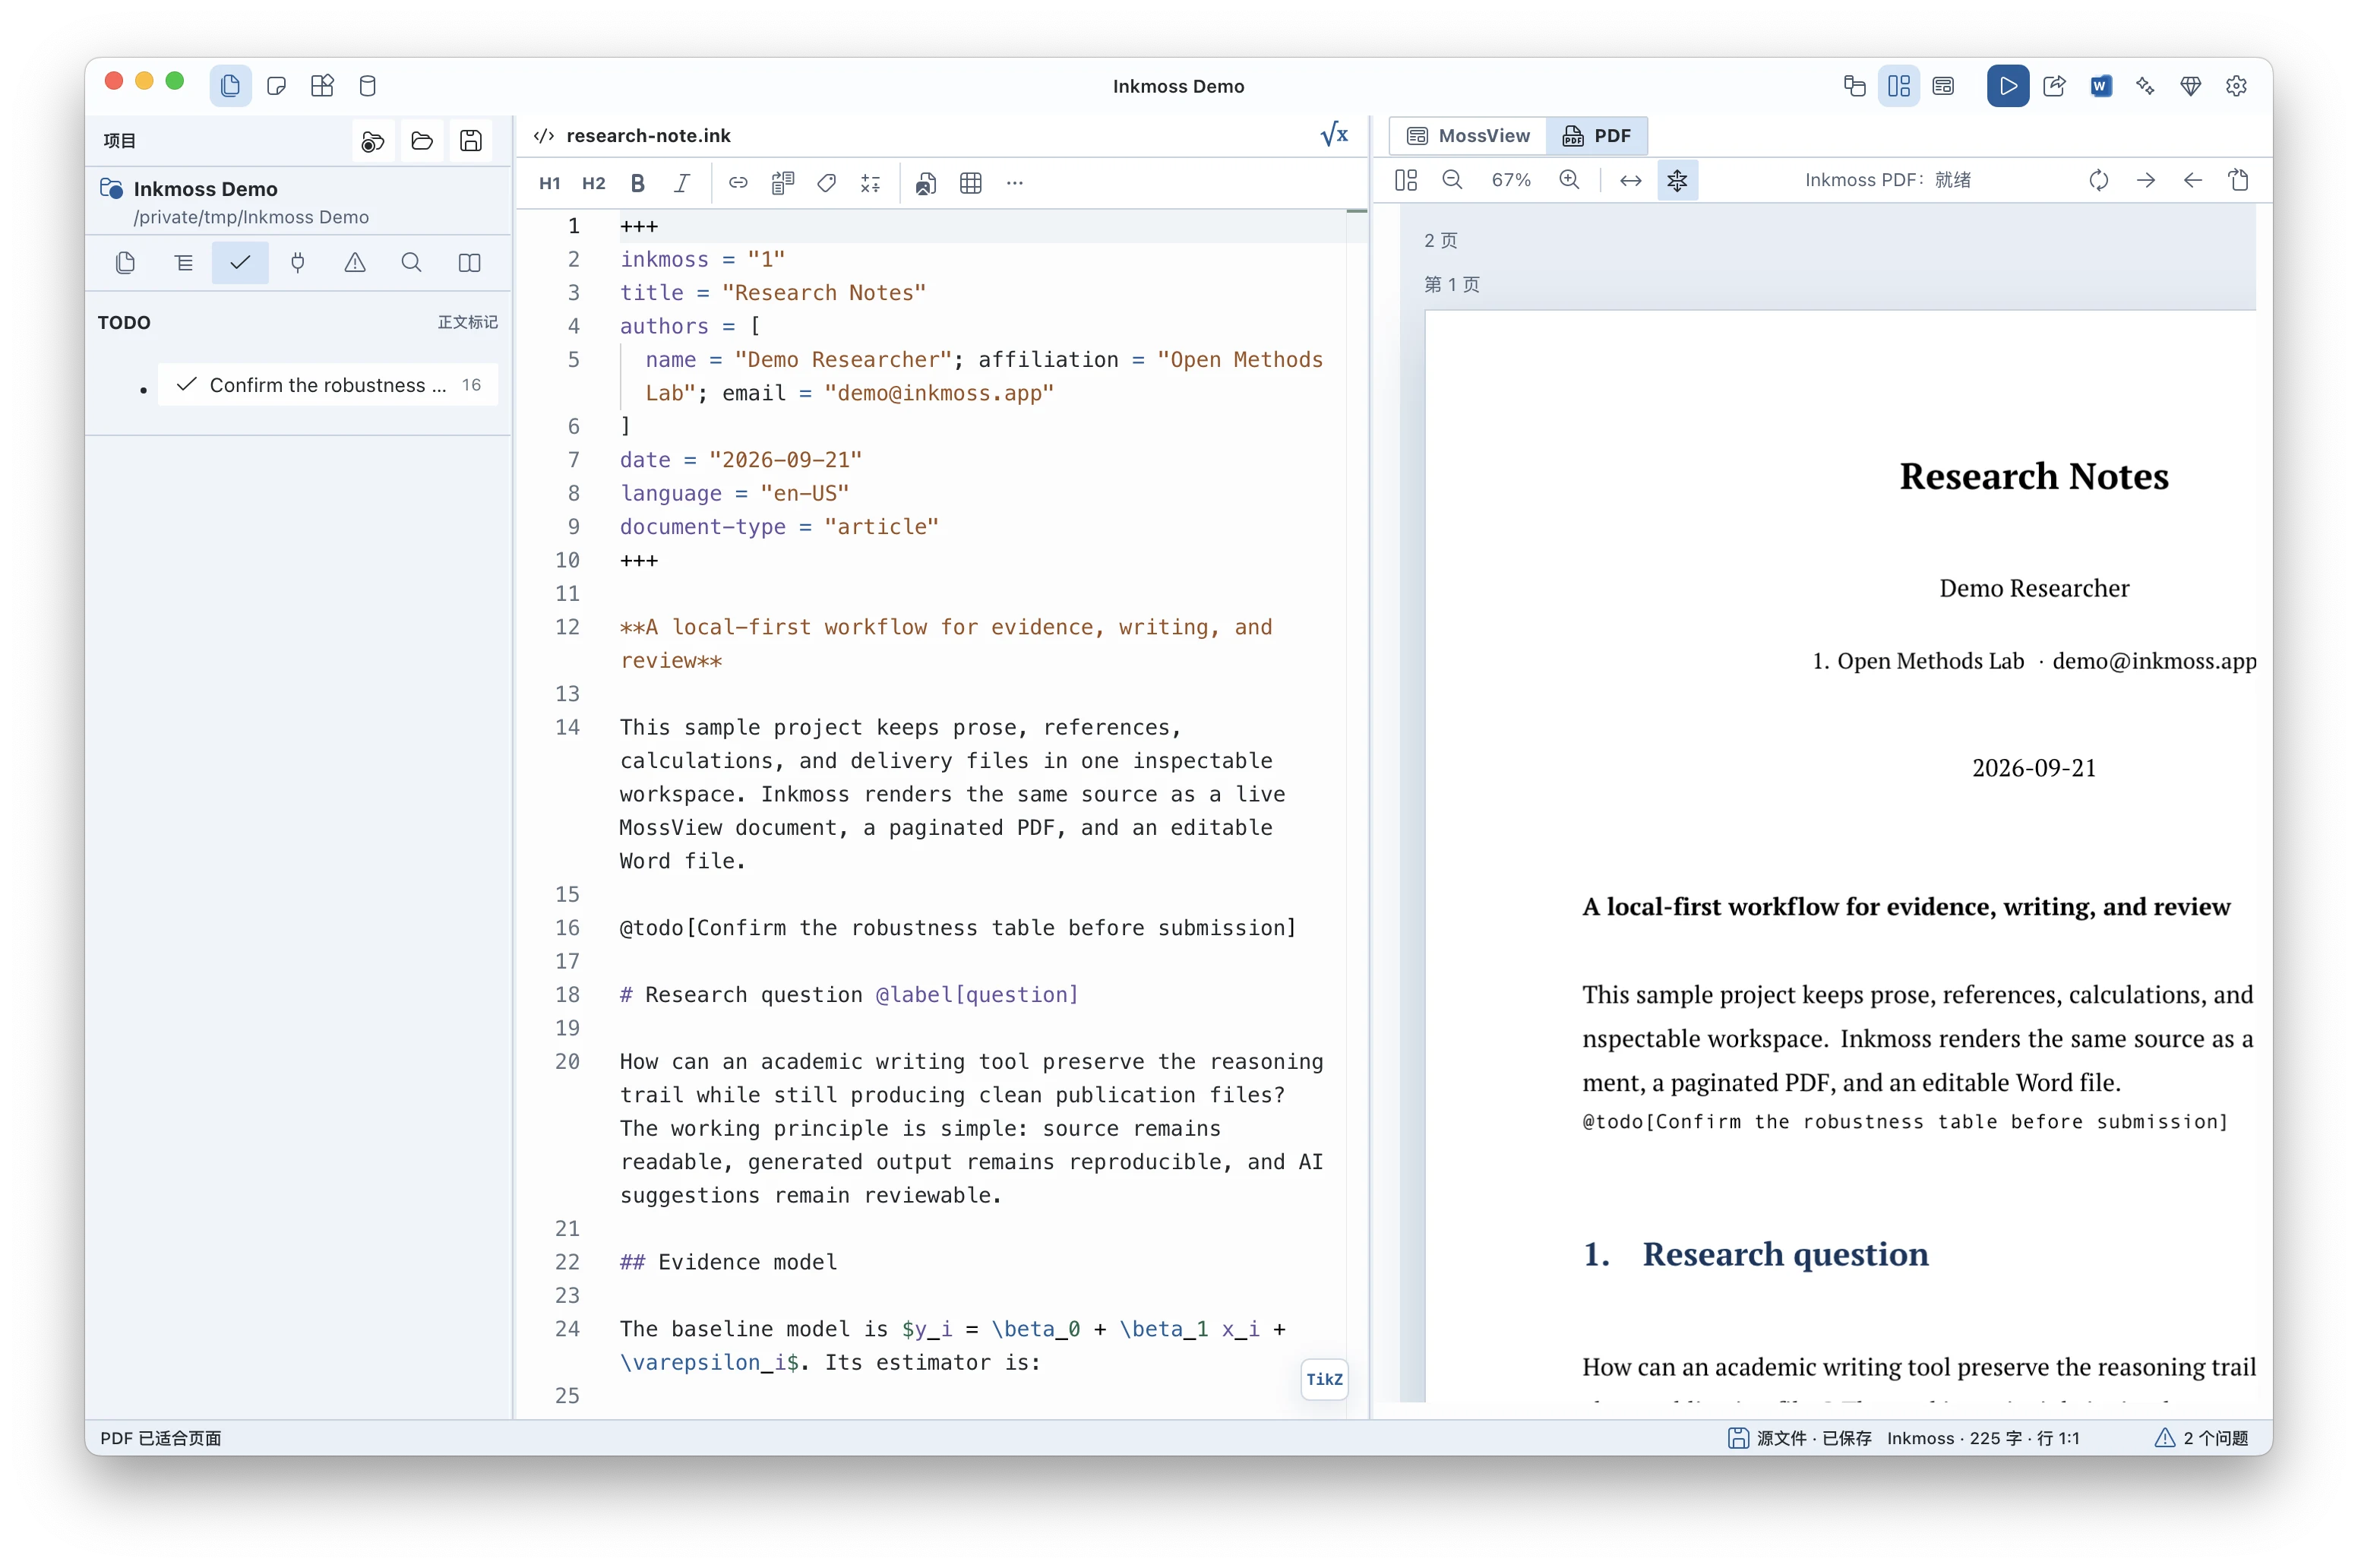Apply italic formatting in editor toolbar
Screen dimensions: 2358x1568
point(682,183)
